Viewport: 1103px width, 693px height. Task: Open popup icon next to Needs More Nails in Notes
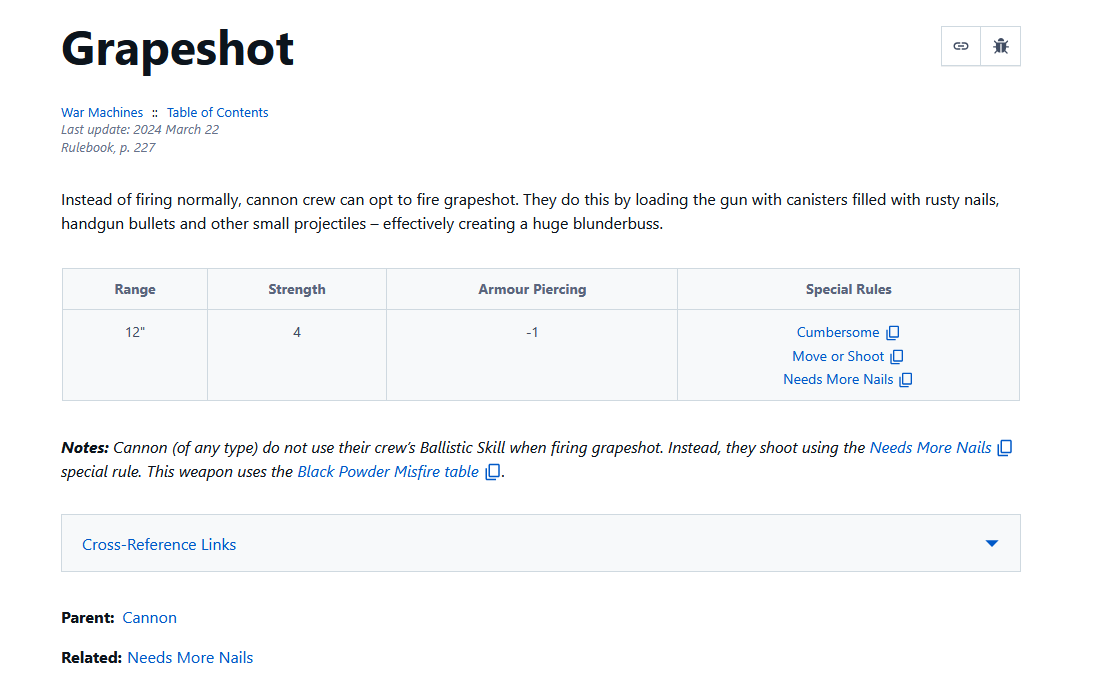[x=1005, y=448]
